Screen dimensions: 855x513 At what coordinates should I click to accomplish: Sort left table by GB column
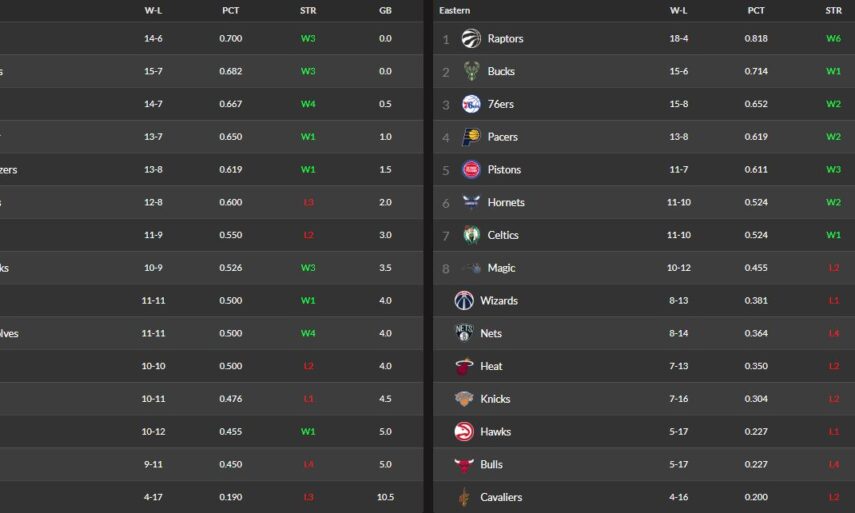(x=385, y=10)
